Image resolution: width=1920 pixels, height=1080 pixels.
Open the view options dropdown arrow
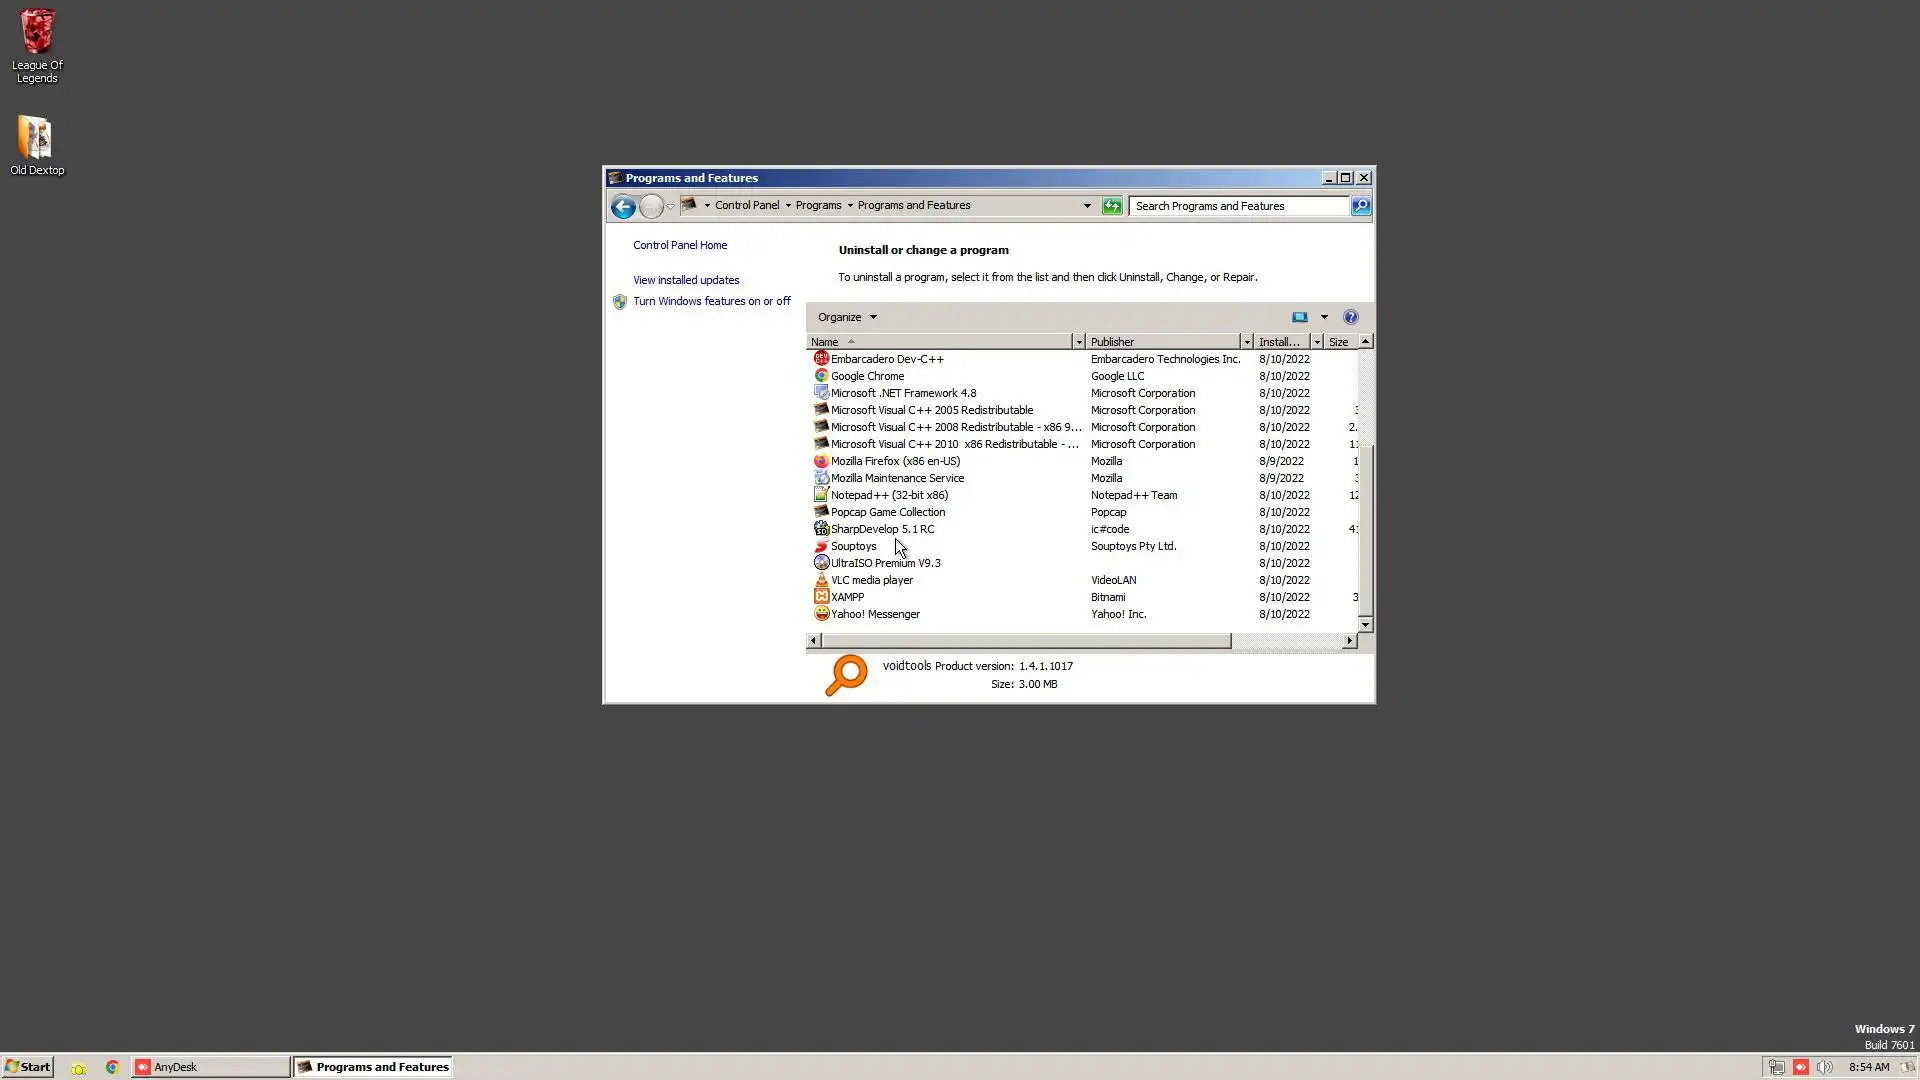(x=1324, y=317)
